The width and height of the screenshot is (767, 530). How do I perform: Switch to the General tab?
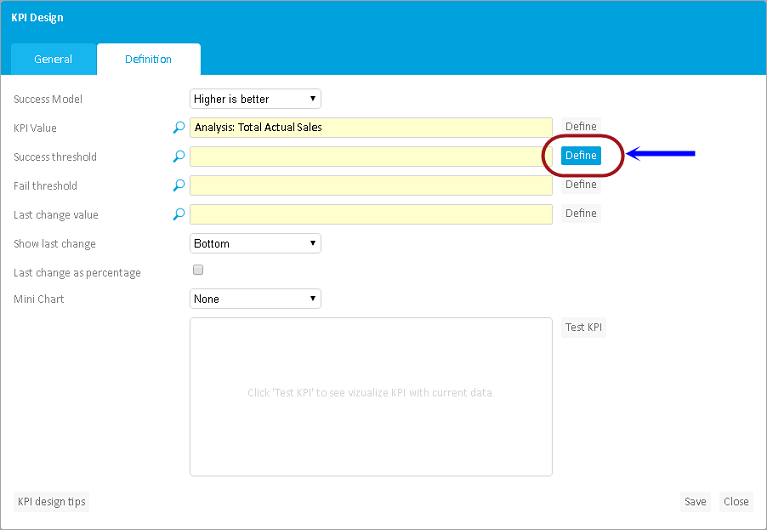click(53, 59)
